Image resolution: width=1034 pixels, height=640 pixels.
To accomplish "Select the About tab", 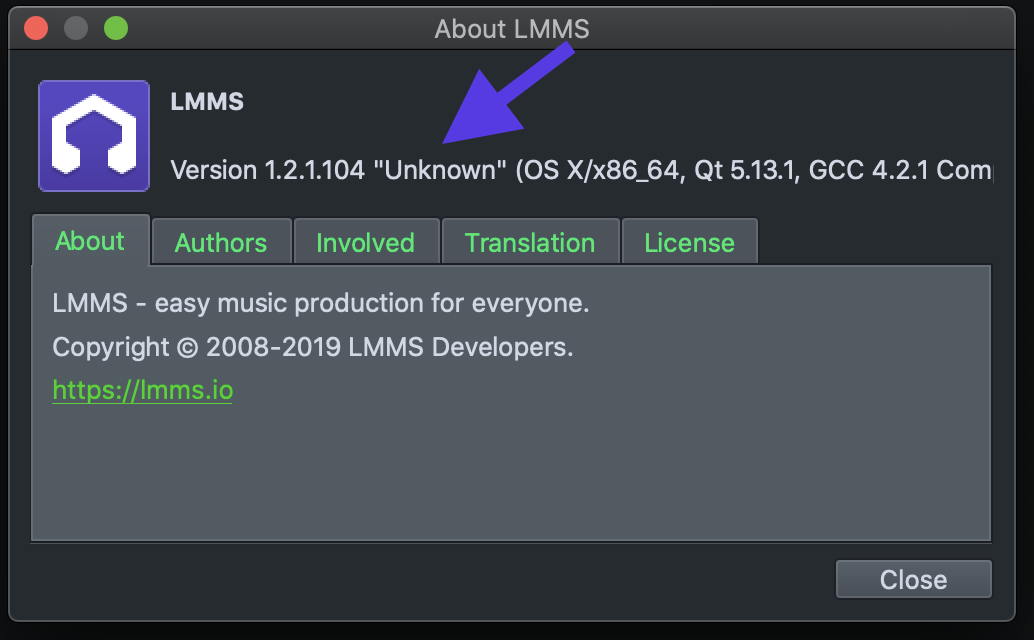I will 90,241.
